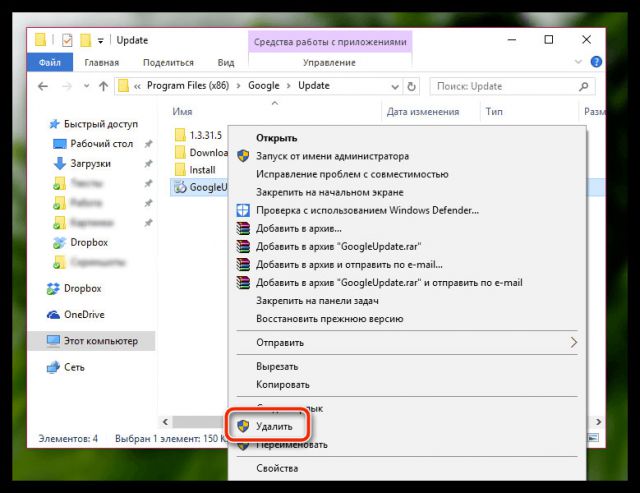
Task: Open the 'Файл' menu tab
Action: pos(50,62)
